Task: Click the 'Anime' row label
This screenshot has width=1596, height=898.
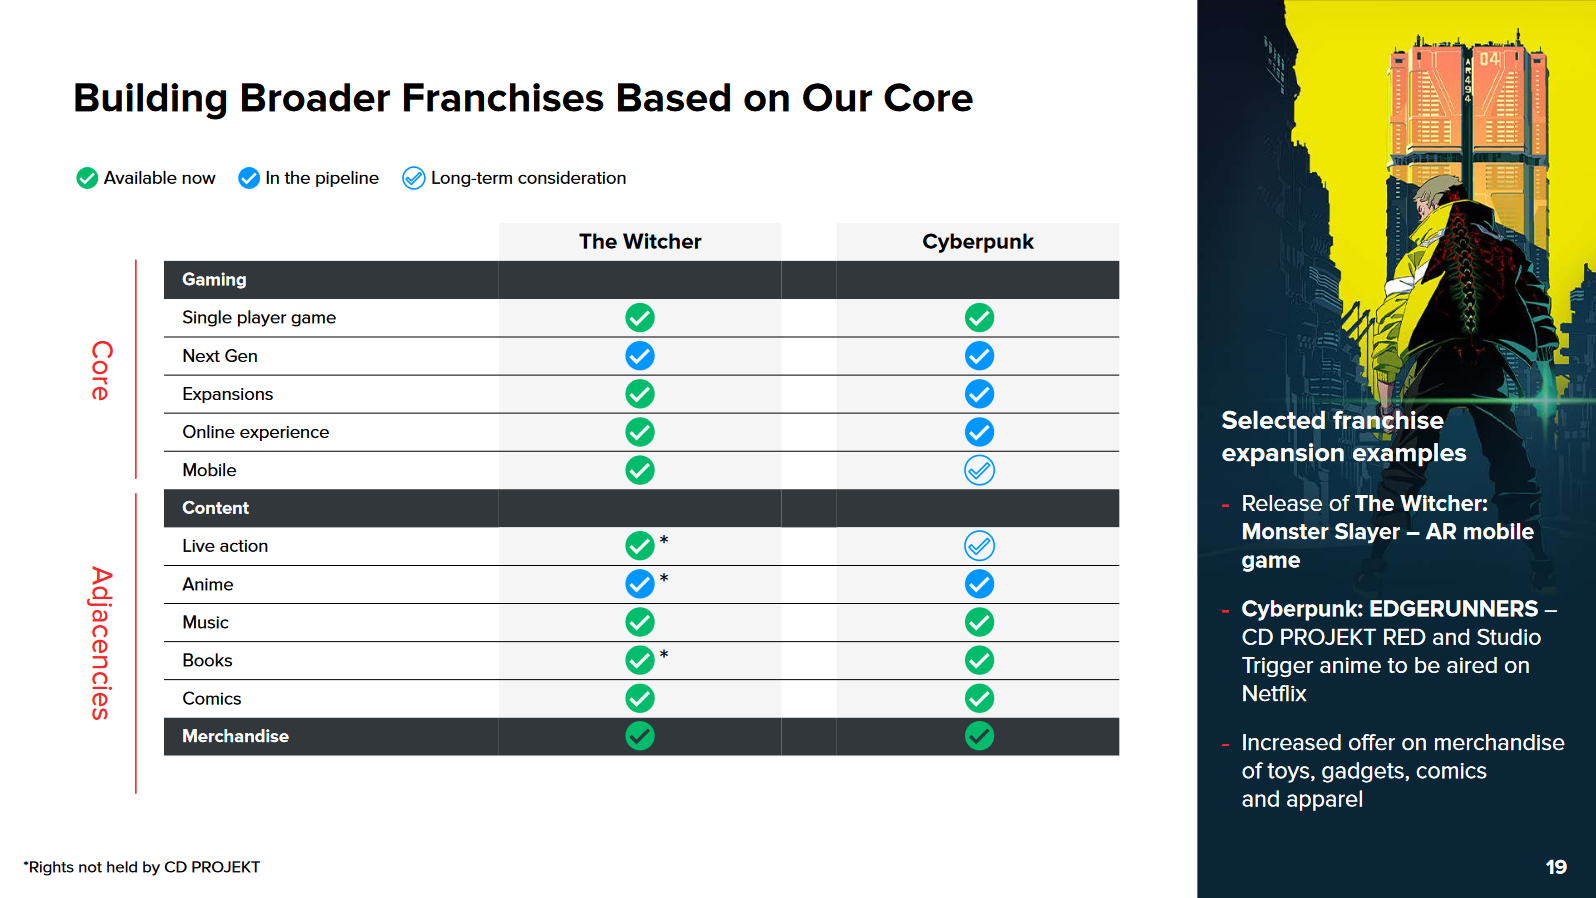Action: click(x=208, y=584)
